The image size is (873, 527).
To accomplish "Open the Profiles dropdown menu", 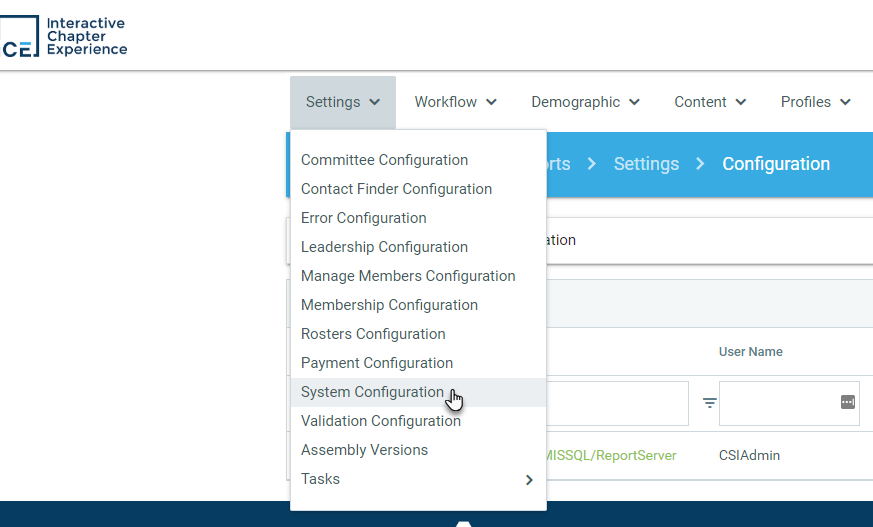I will (x=815, y=102).
